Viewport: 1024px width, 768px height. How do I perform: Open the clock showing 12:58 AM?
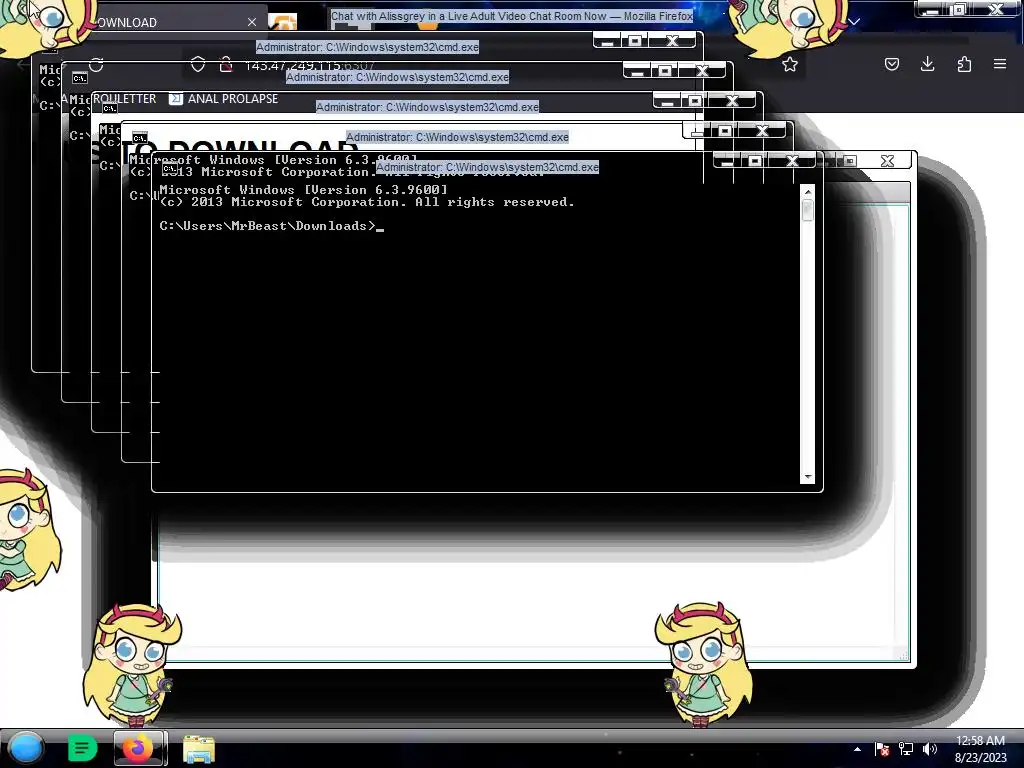980,748
